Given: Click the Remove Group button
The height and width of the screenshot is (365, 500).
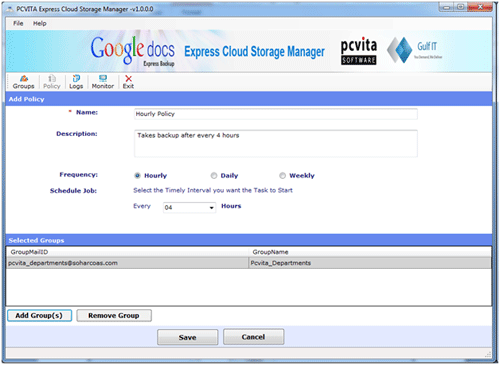Looking at the screenshot, I should click(x=114, y=315).
